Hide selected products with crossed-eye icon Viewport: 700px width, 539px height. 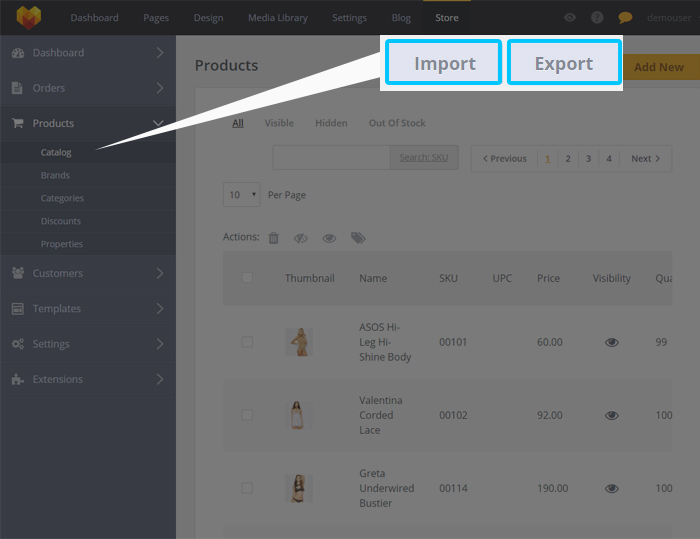coord(301,238)
